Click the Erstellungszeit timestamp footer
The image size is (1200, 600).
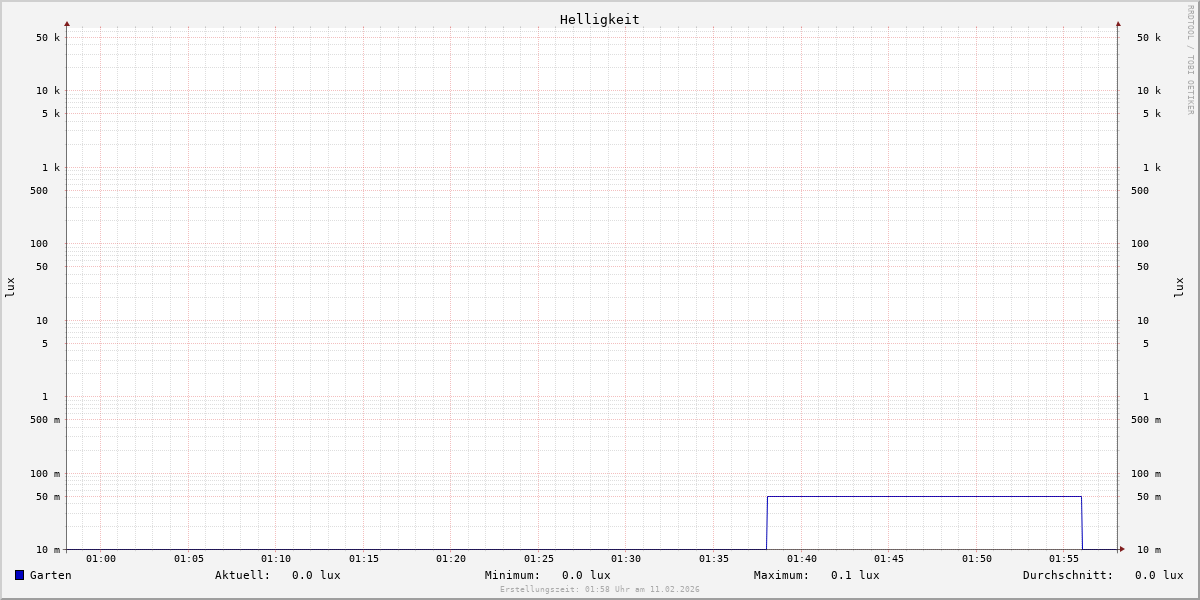click(600, 590)
